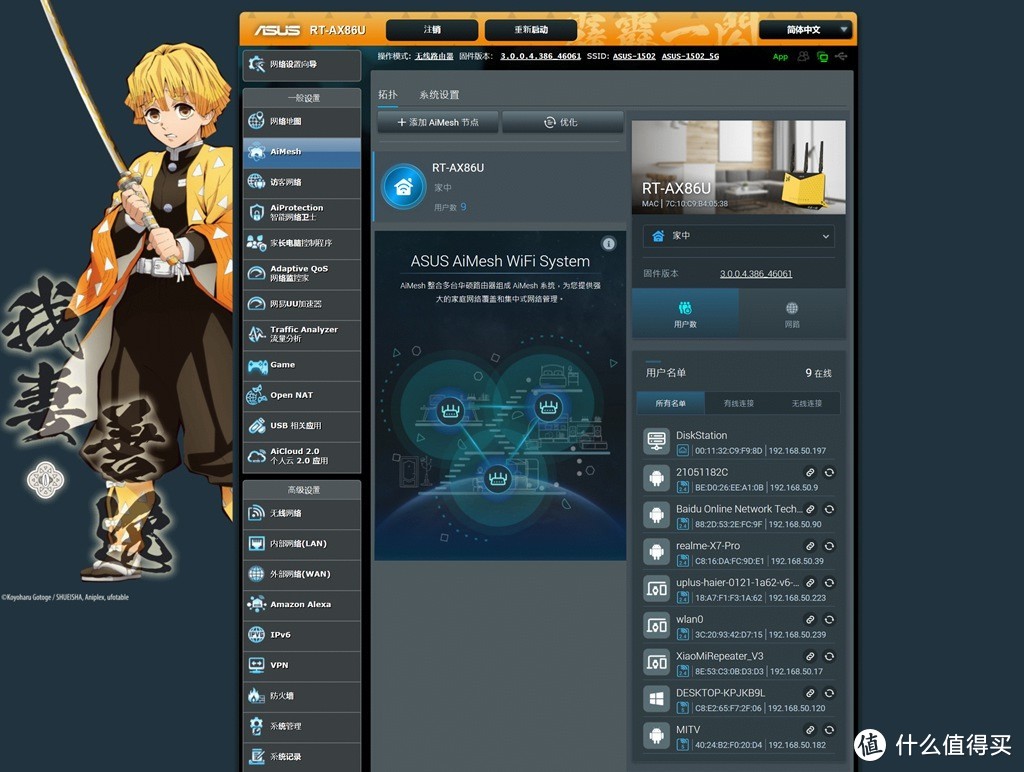Click bind link icon for Baidu Online Network Tech
This screenshot has width=1024, height=772.
tap(810, 509)
